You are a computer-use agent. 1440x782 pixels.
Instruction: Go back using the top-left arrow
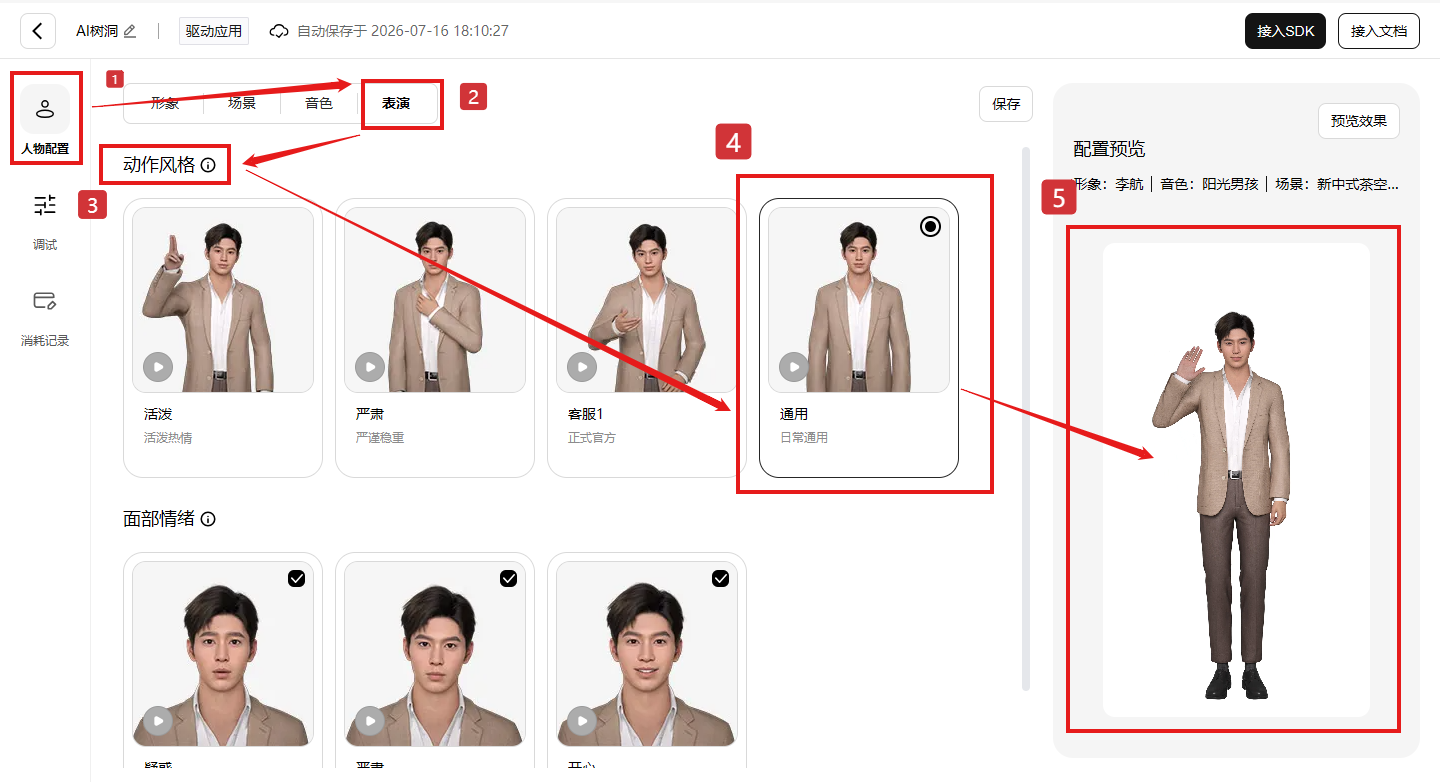[x=37, y=31]
